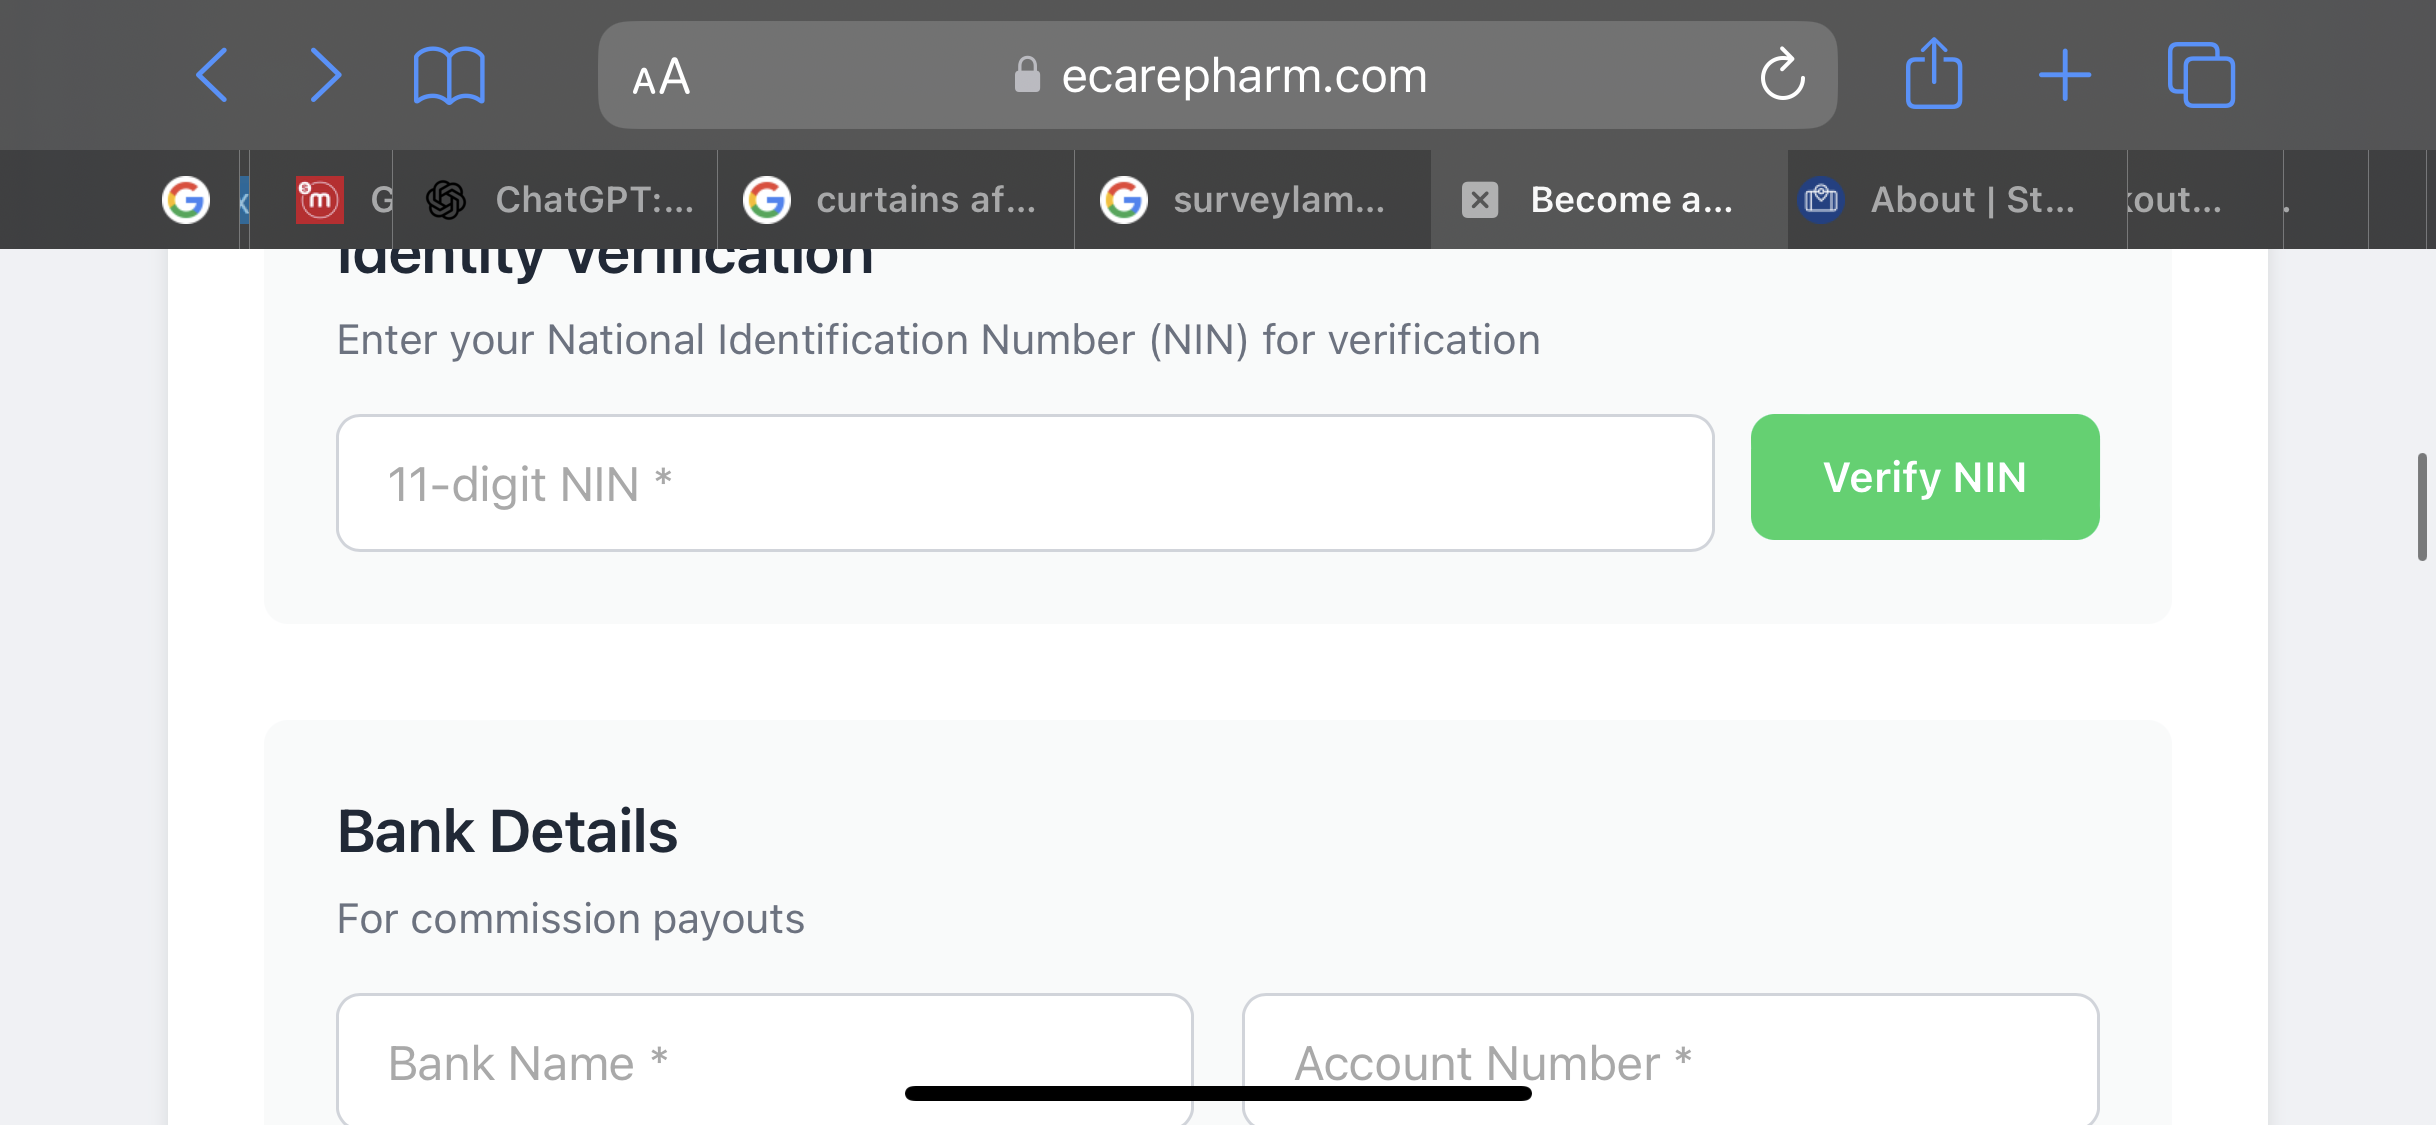
Task: Open the red m icon tab
Action: 320,200
